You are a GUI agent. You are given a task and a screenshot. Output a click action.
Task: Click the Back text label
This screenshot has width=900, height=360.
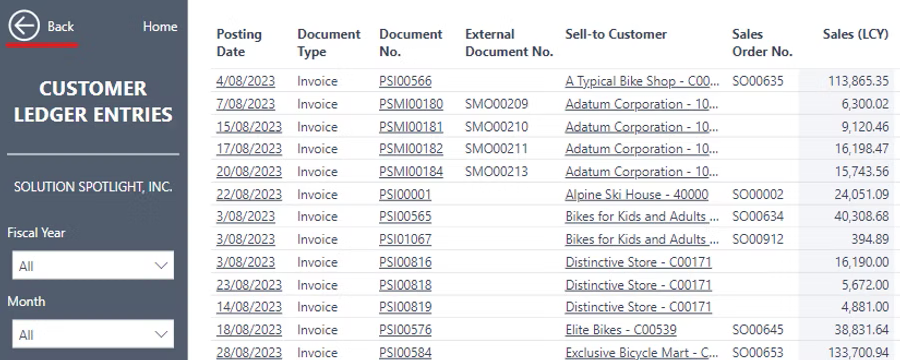(60, 26)
